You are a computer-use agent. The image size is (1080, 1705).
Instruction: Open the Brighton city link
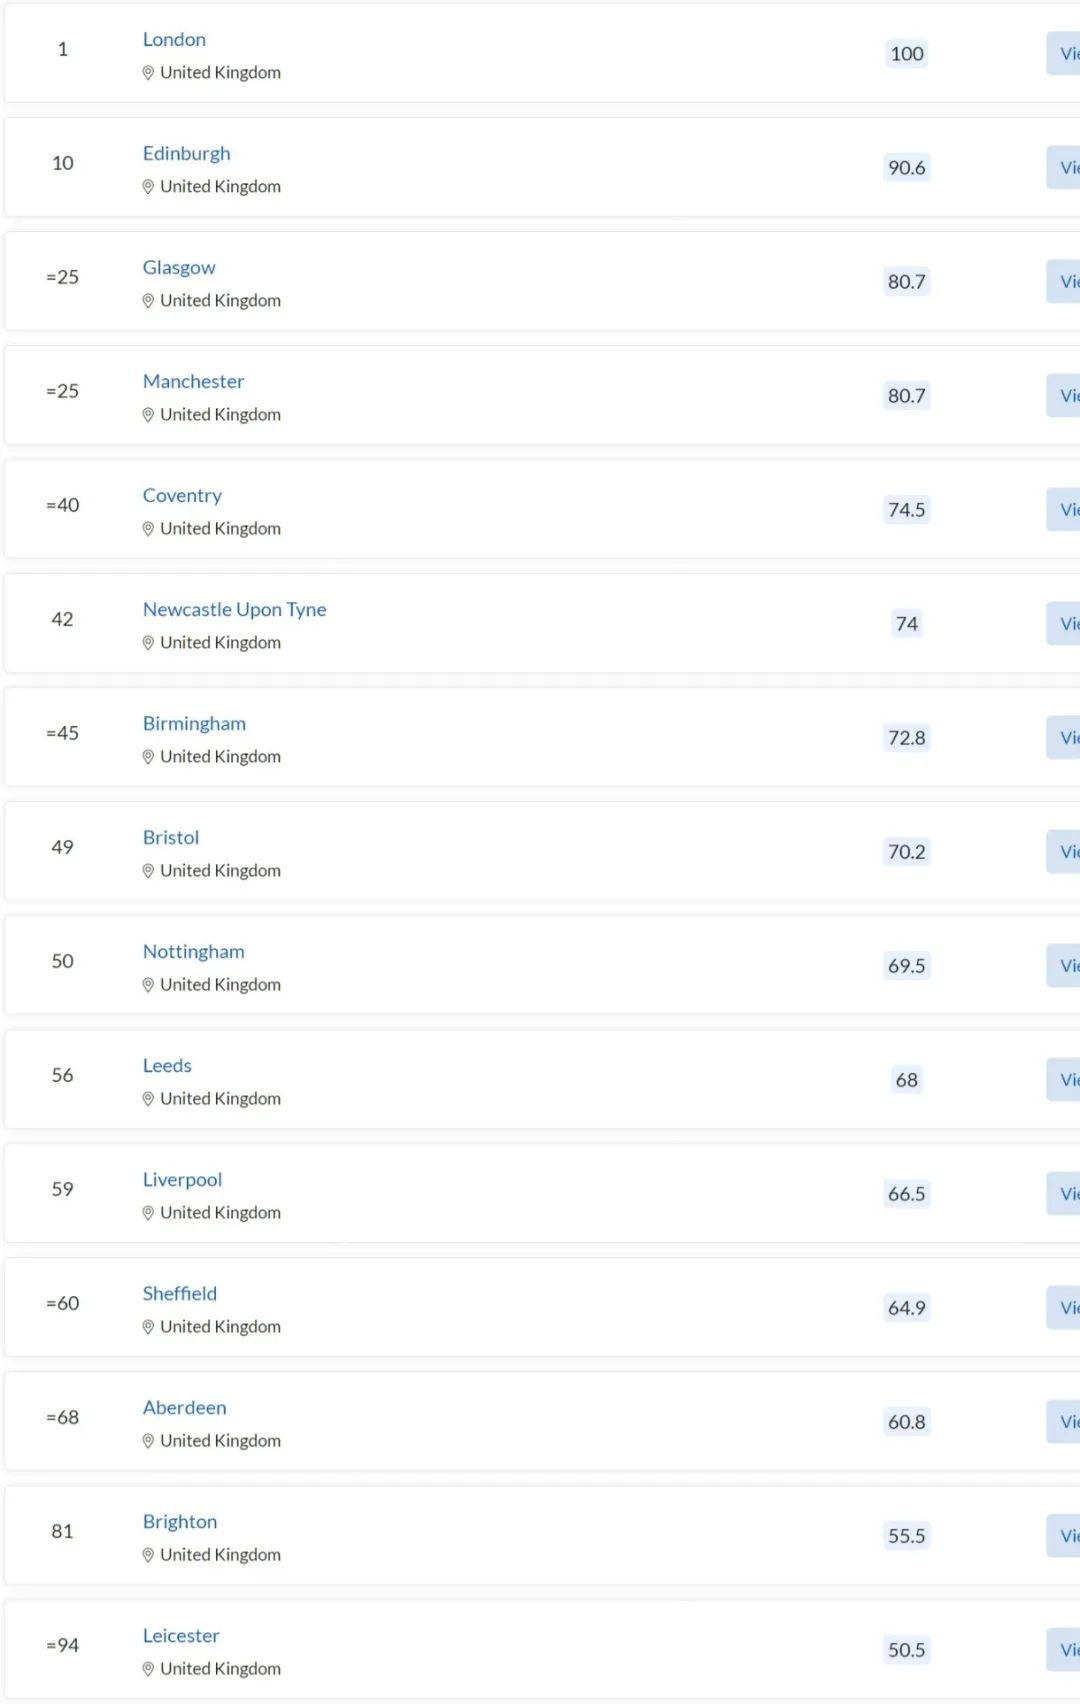point(180,1521)
